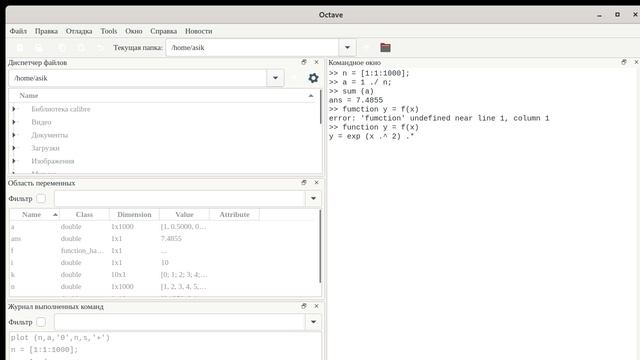Image resolution: width=640 pixels, height=360 pixels.
Task: Open the Tools menu
Action: coord(109,31)
